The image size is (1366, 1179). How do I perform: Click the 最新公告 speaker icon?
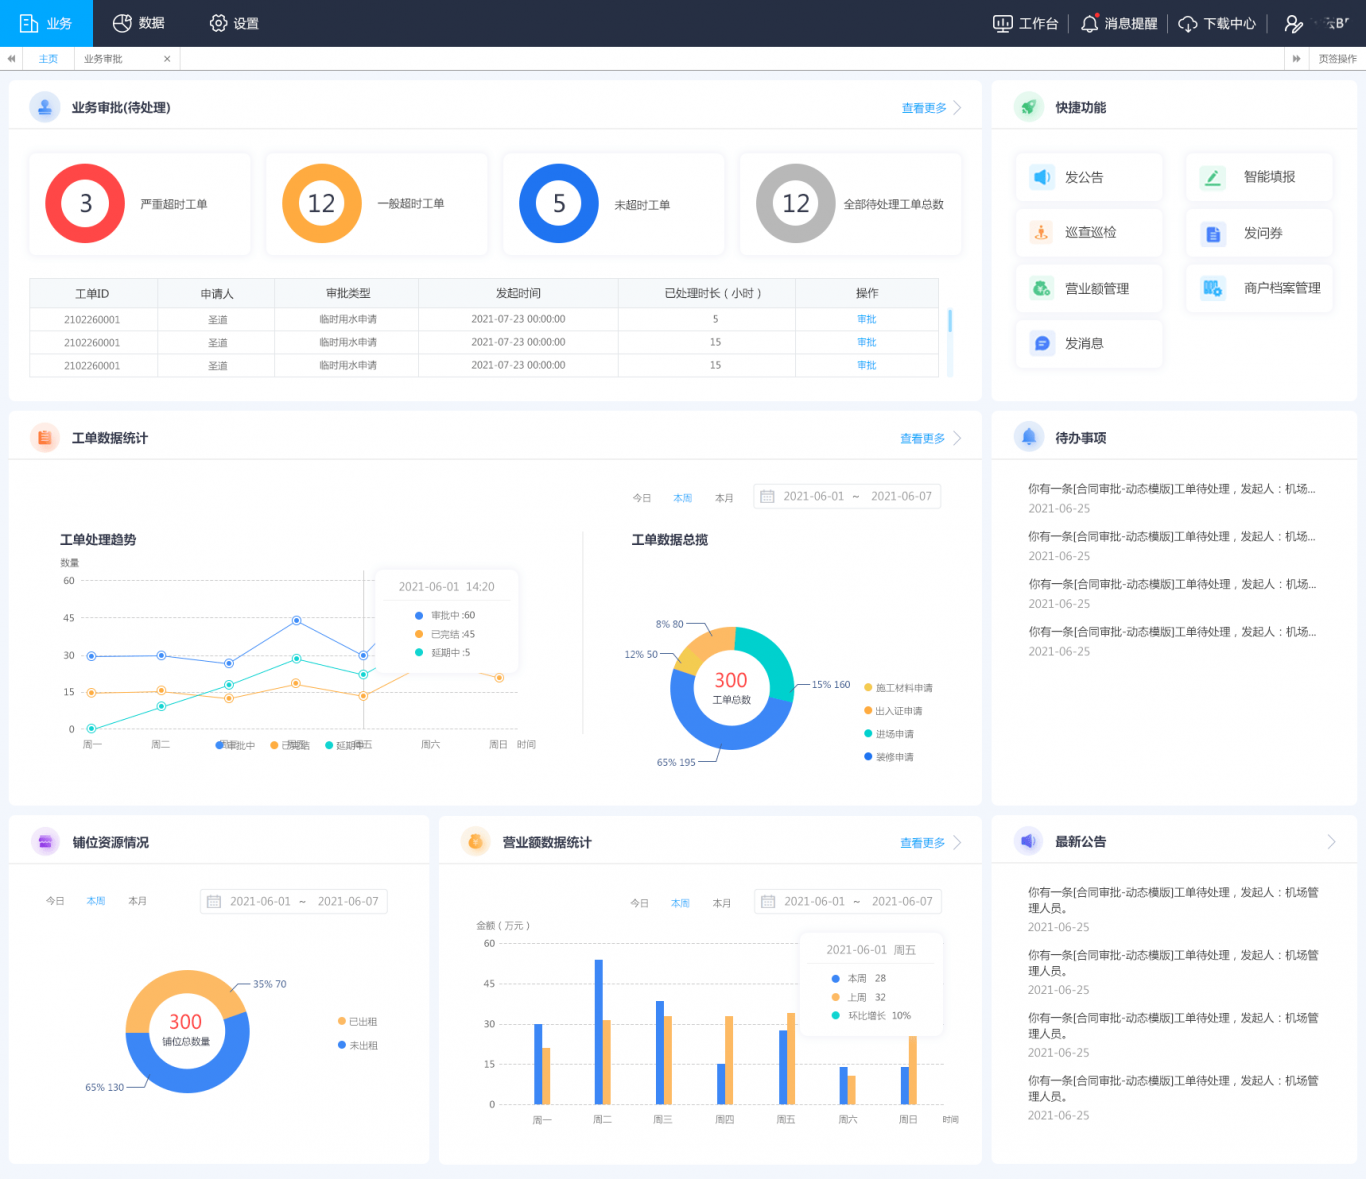pos(1029,841)
